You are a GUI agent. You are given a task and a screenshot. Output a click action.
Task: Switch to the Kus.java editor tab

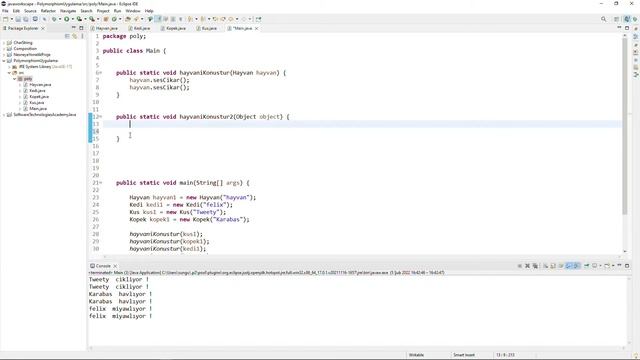pos(207,28)
